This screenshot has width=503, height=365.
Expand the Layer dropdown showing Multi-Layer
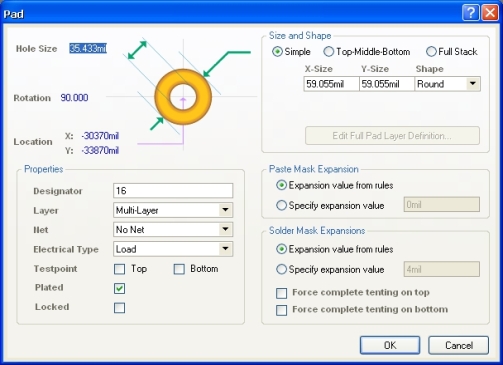(226, 210)
